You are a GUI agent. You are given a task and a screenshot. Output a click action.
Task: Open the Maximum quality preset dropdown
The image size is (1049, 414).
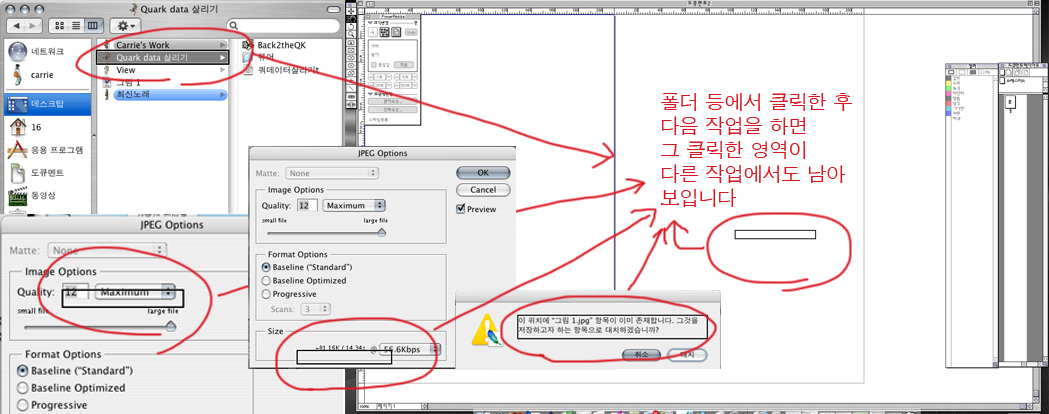(x=355, y=204)
